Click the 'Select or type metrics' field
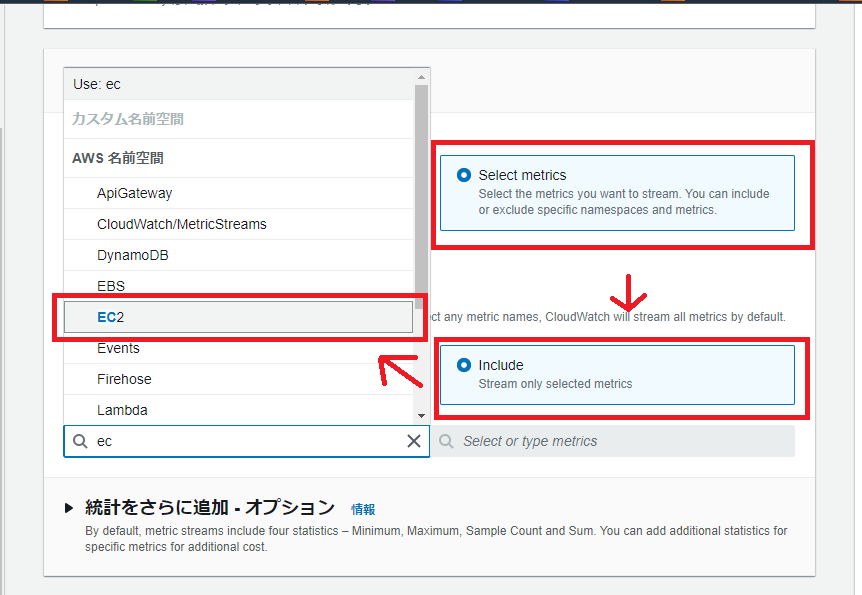 point(613,441)
